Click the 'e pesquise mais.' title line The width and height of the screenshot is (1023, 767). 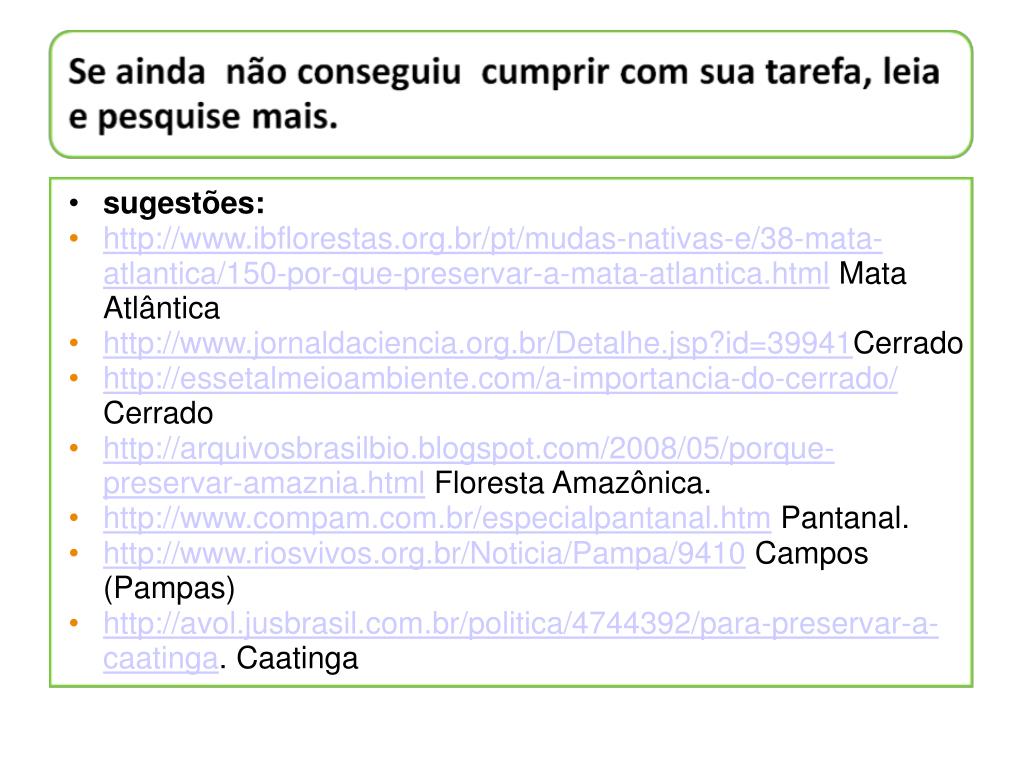point(203,117)
